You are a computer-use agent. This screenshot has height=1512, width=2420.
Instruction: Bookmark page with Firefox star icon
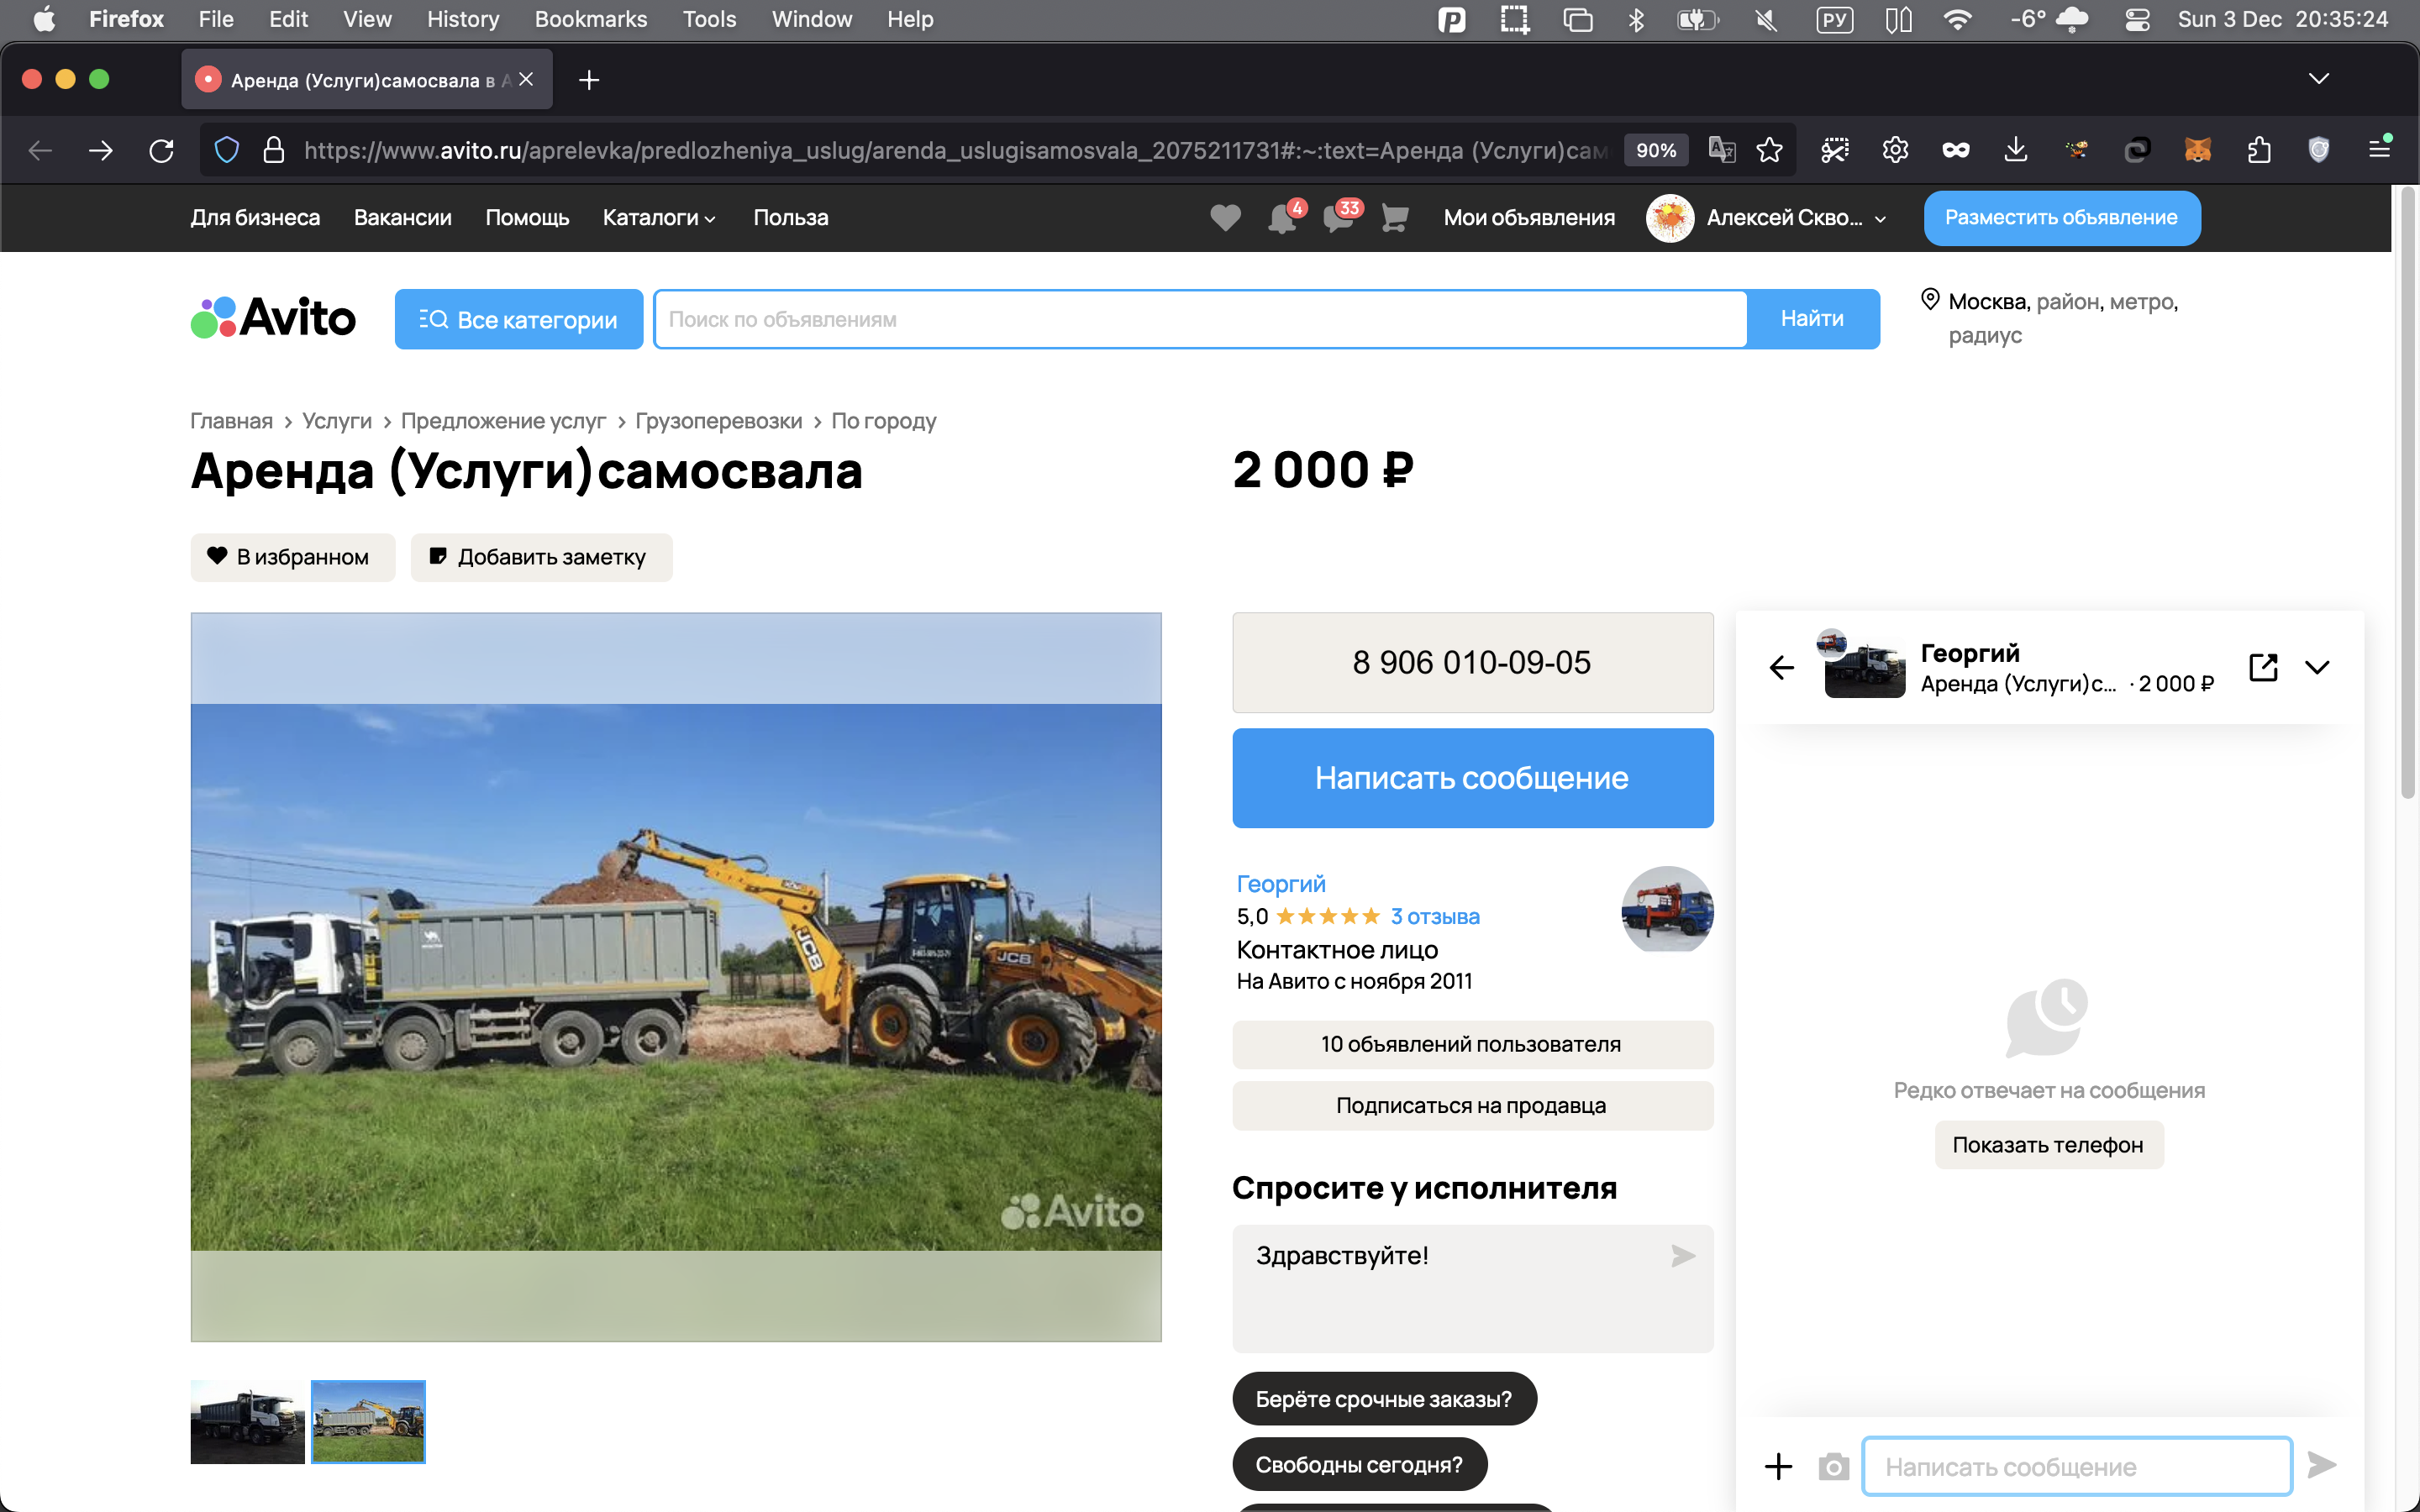1769,150
